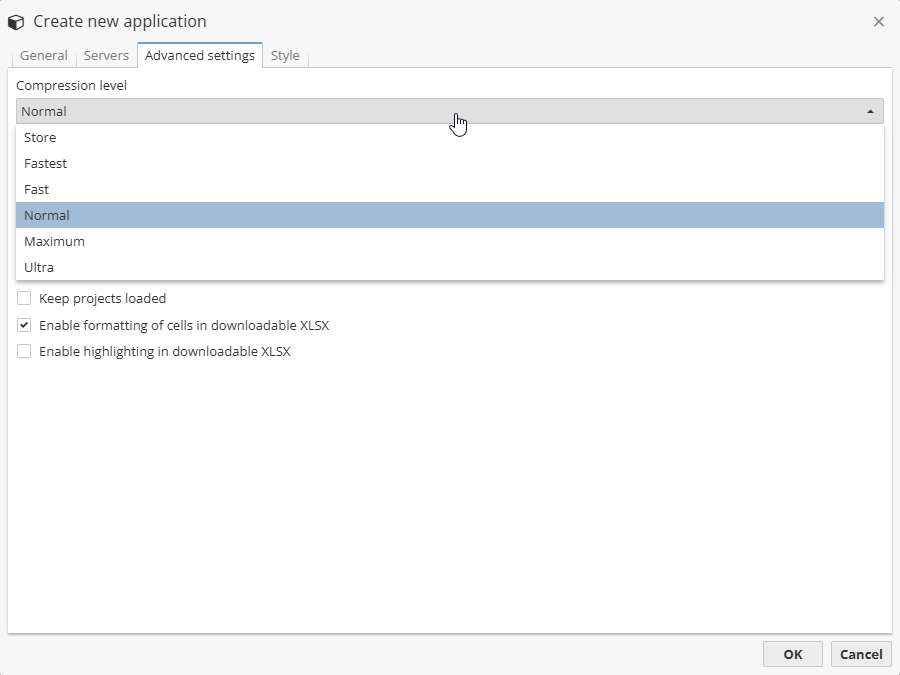The image size is (900, 675).
Task: Uncheck Enable formatting of cells in XLSX
Action: (24, 325)
